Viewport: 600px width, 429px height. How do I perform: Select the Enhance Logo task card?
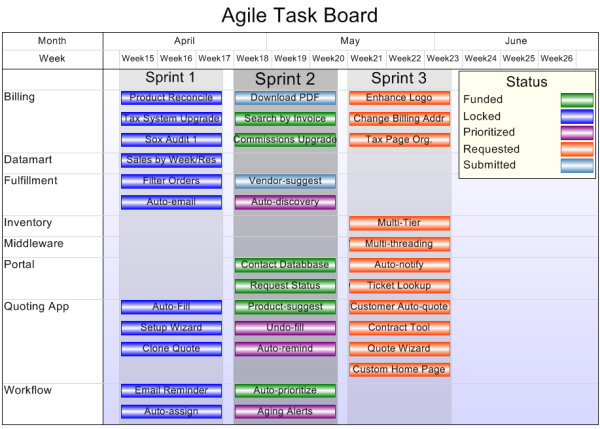point(399,98)
